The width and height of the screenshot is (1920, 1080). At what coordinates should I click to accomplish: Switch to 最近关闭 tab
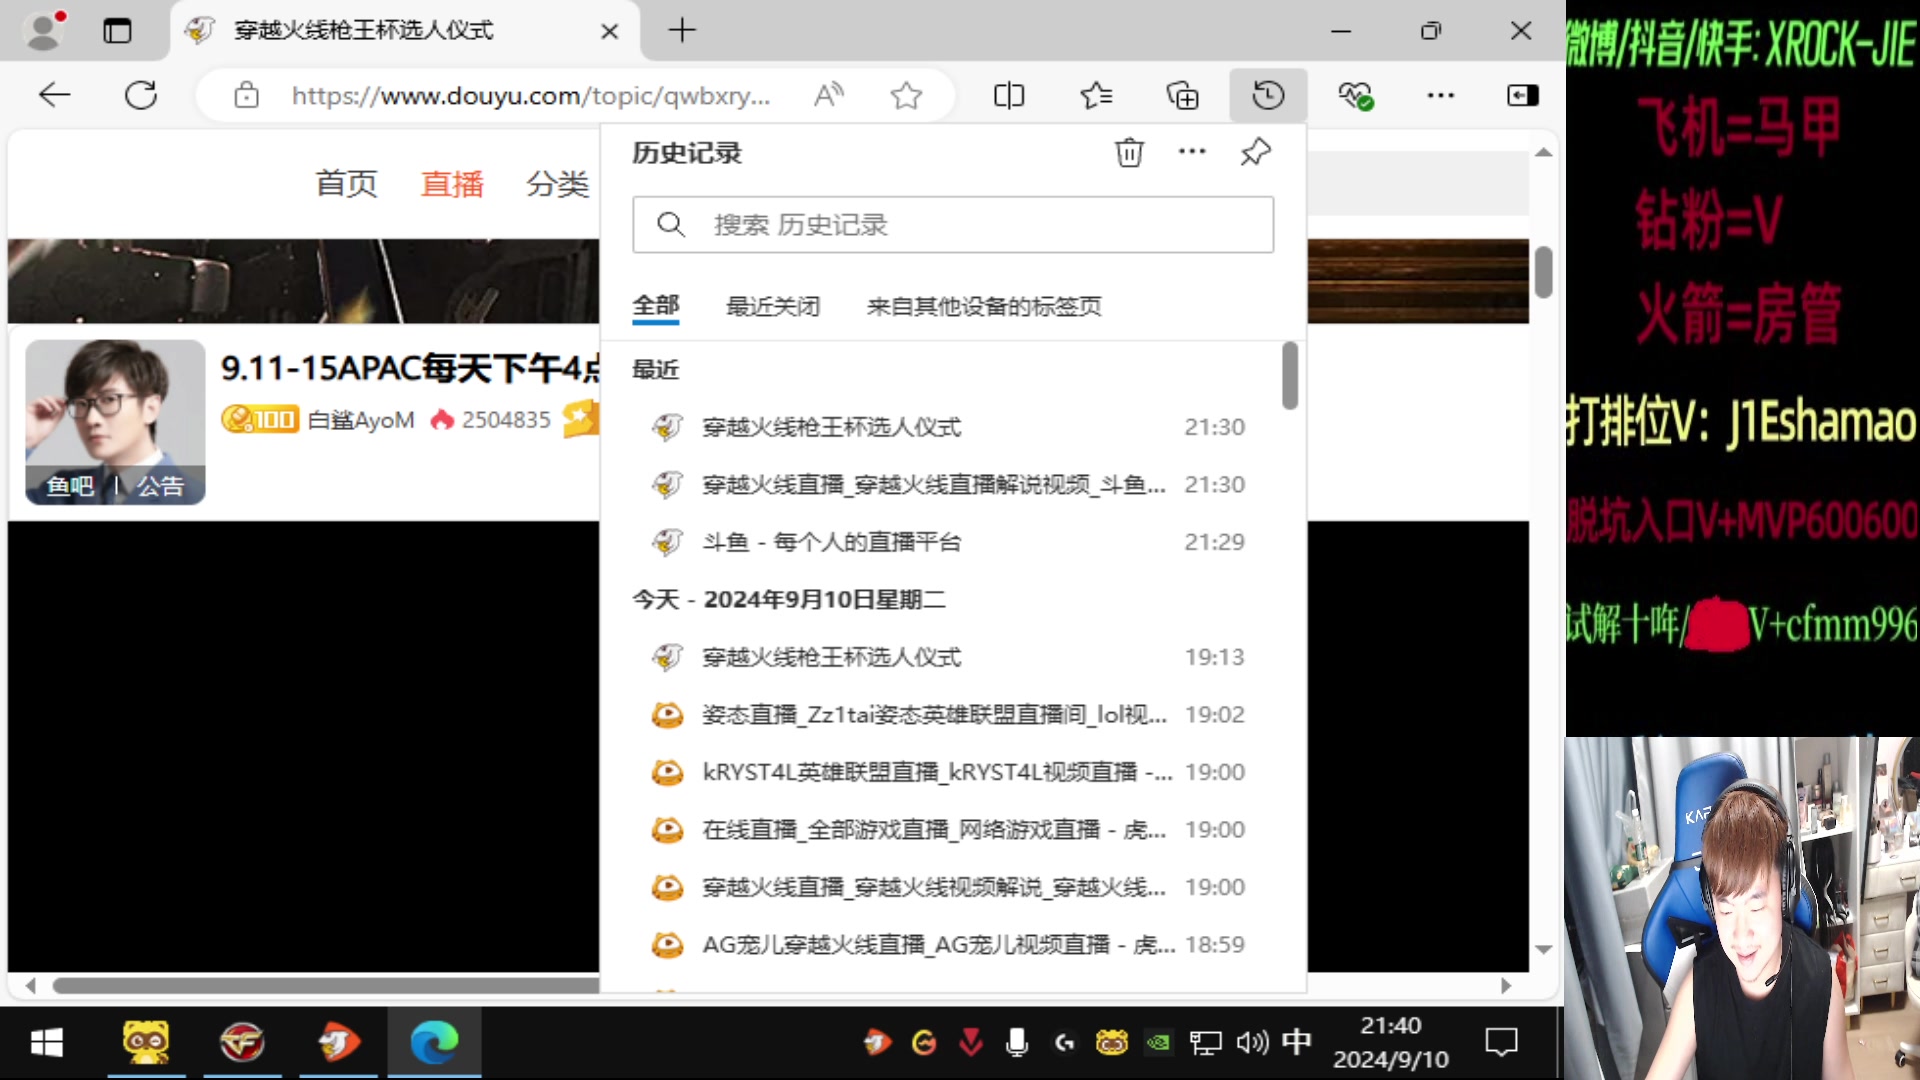(x=773, y=306)
